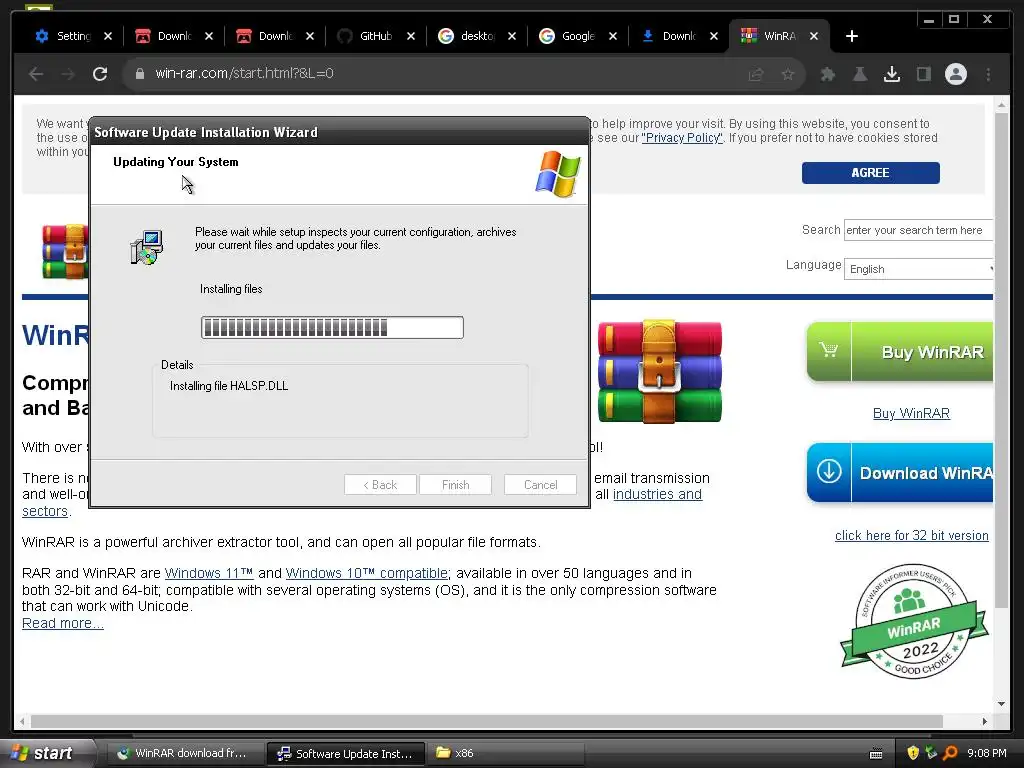
Task: Toggle the side panel icon
Action: coord(923,74)
